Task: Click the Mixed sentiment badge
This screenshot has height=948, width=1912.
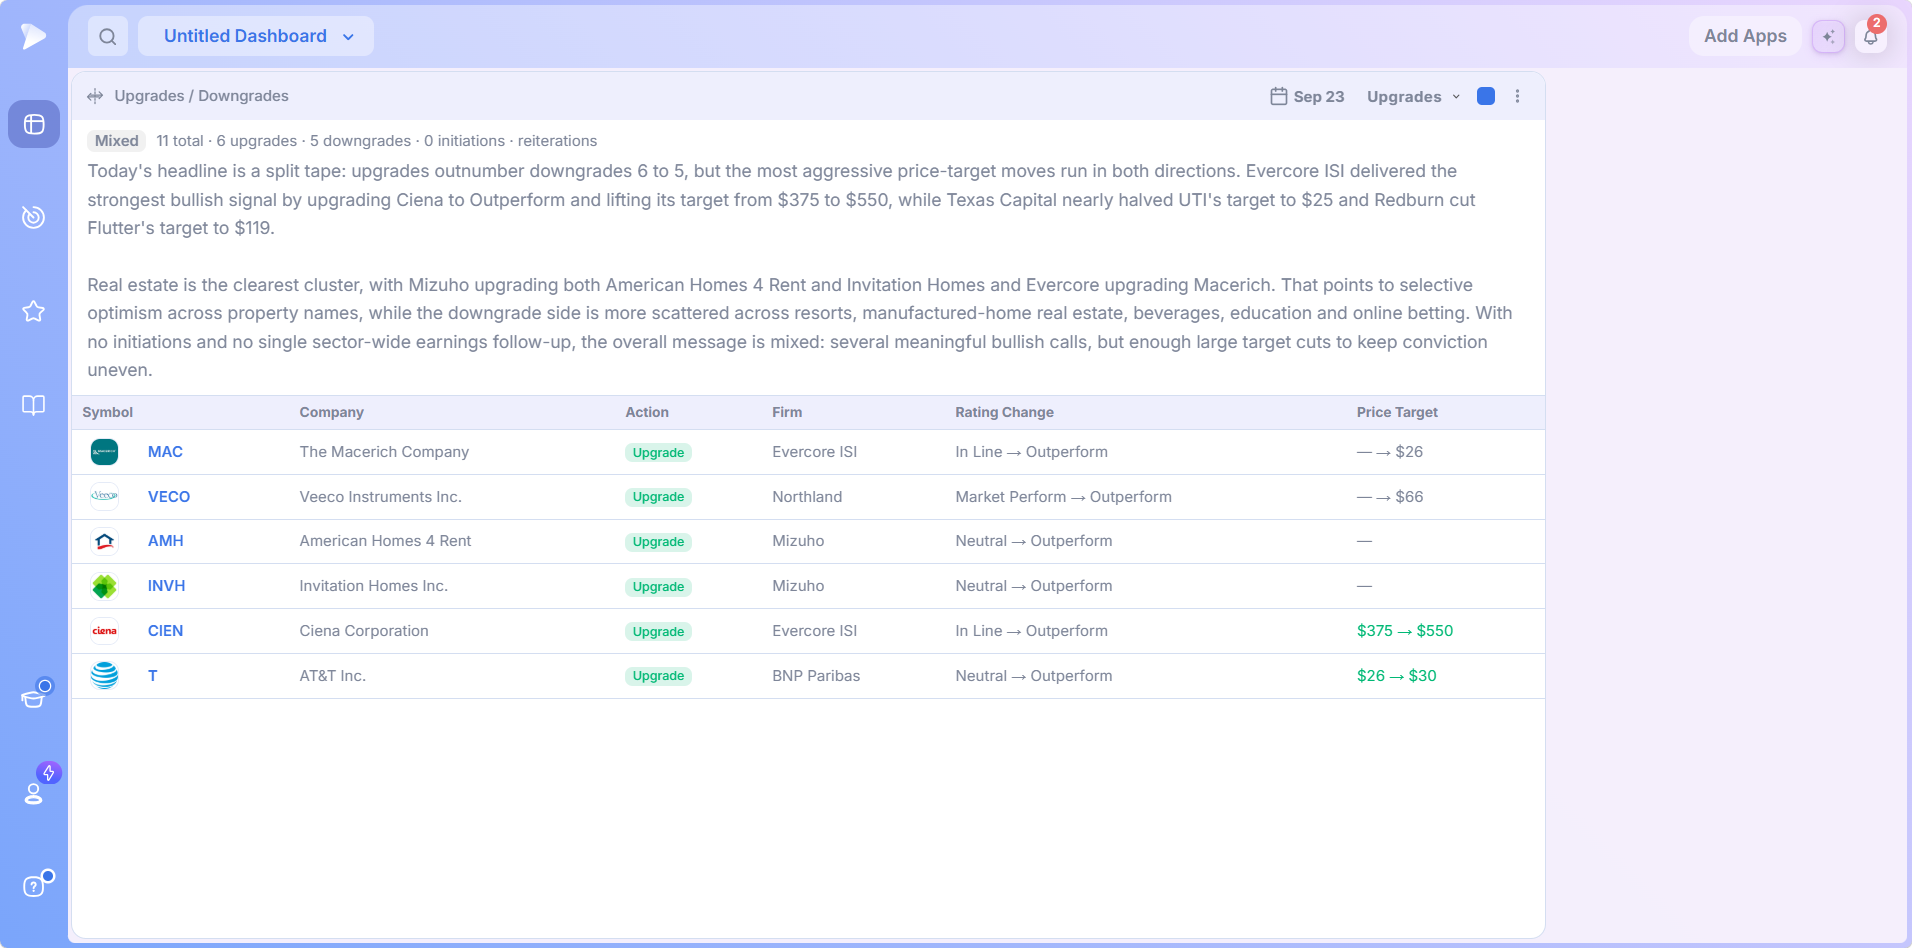Action: (x=117, y=141)
